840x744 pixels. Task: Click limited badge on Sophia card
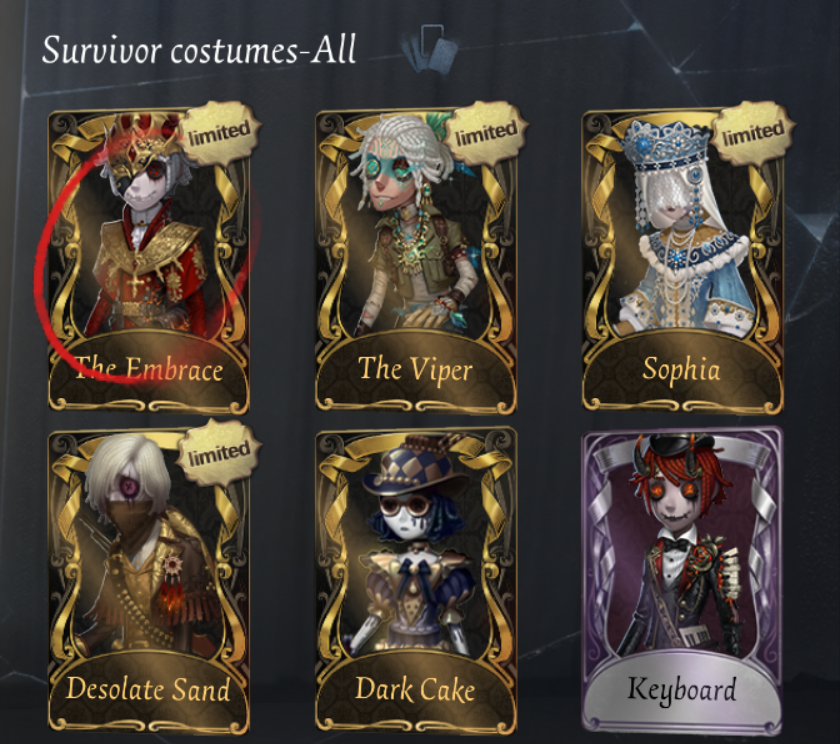[x=753, y=132]
